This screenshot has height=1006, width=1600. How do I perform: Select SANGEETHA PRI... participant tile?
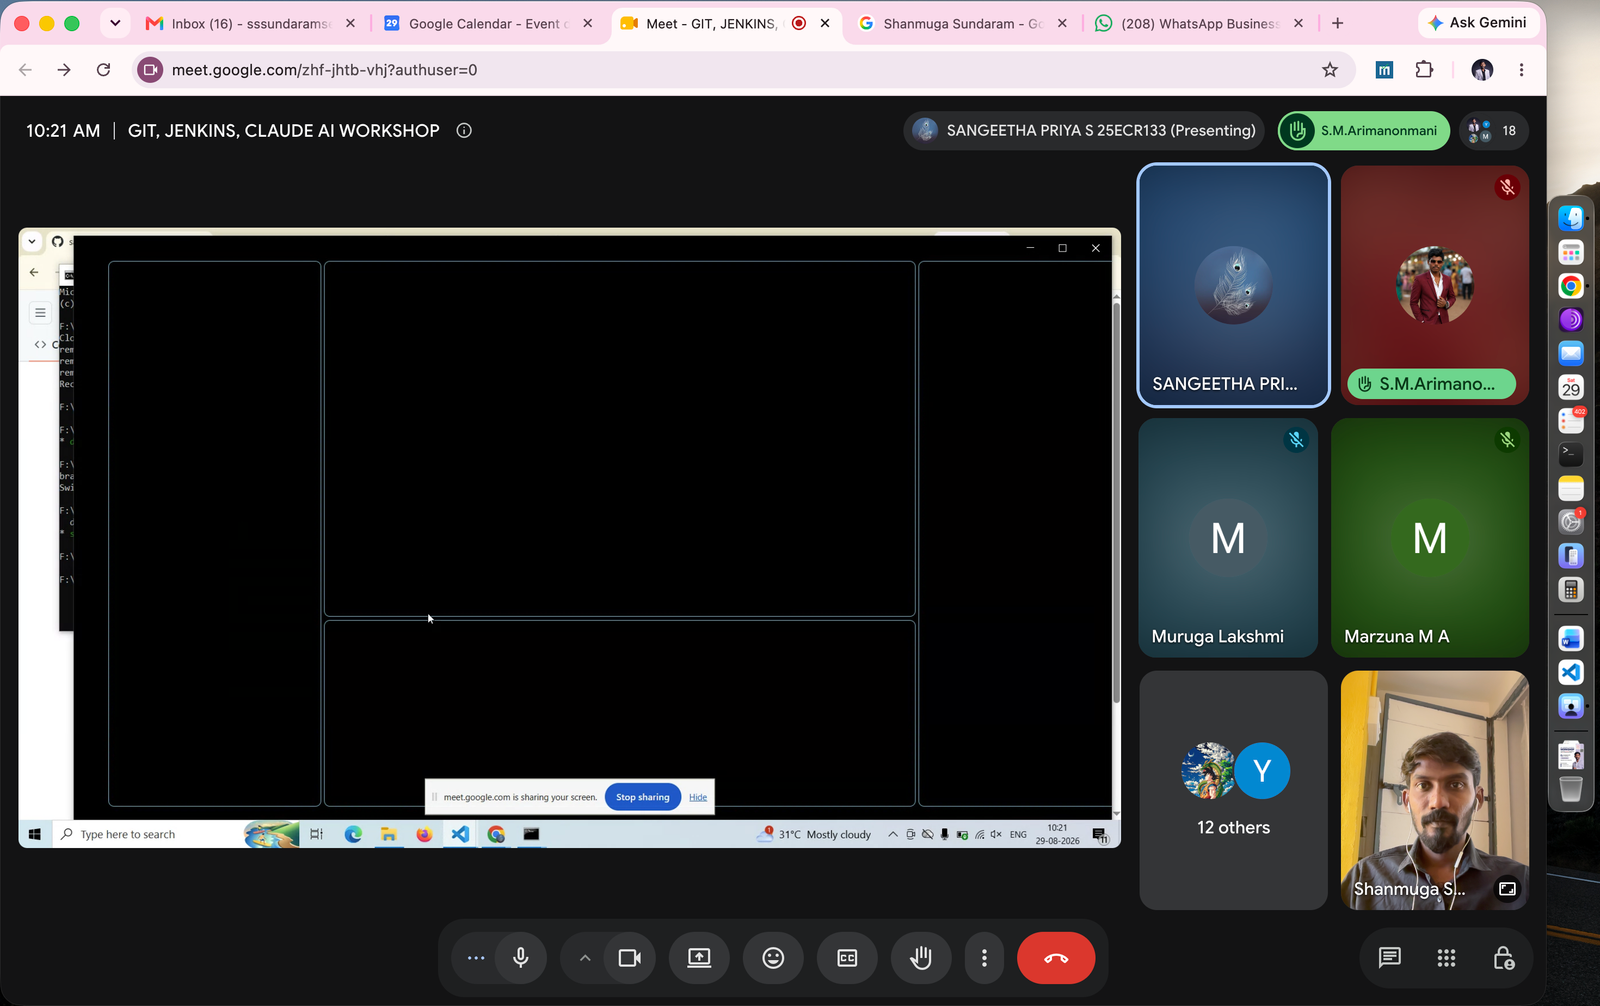point(1234,285)
